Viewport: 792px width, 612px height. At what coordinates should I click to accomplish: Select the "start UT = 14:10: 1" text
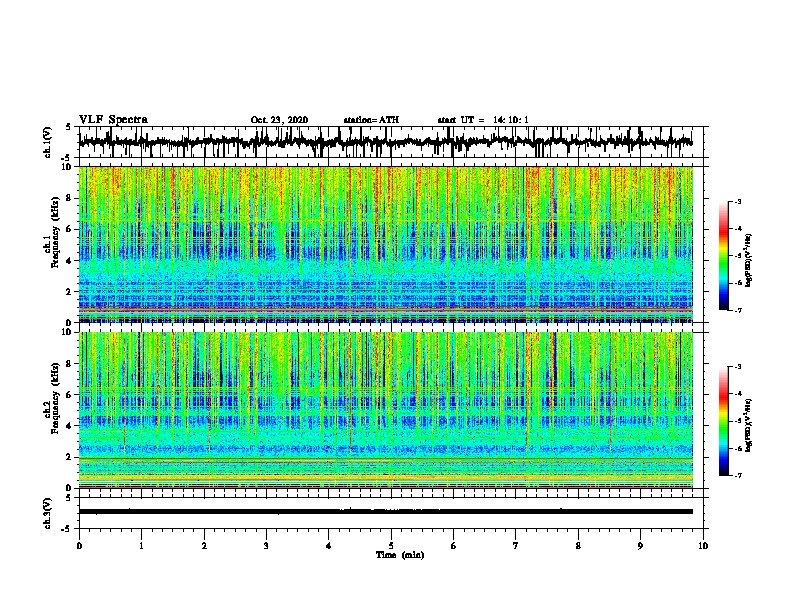pyautogui.click(x=483, y=120)
